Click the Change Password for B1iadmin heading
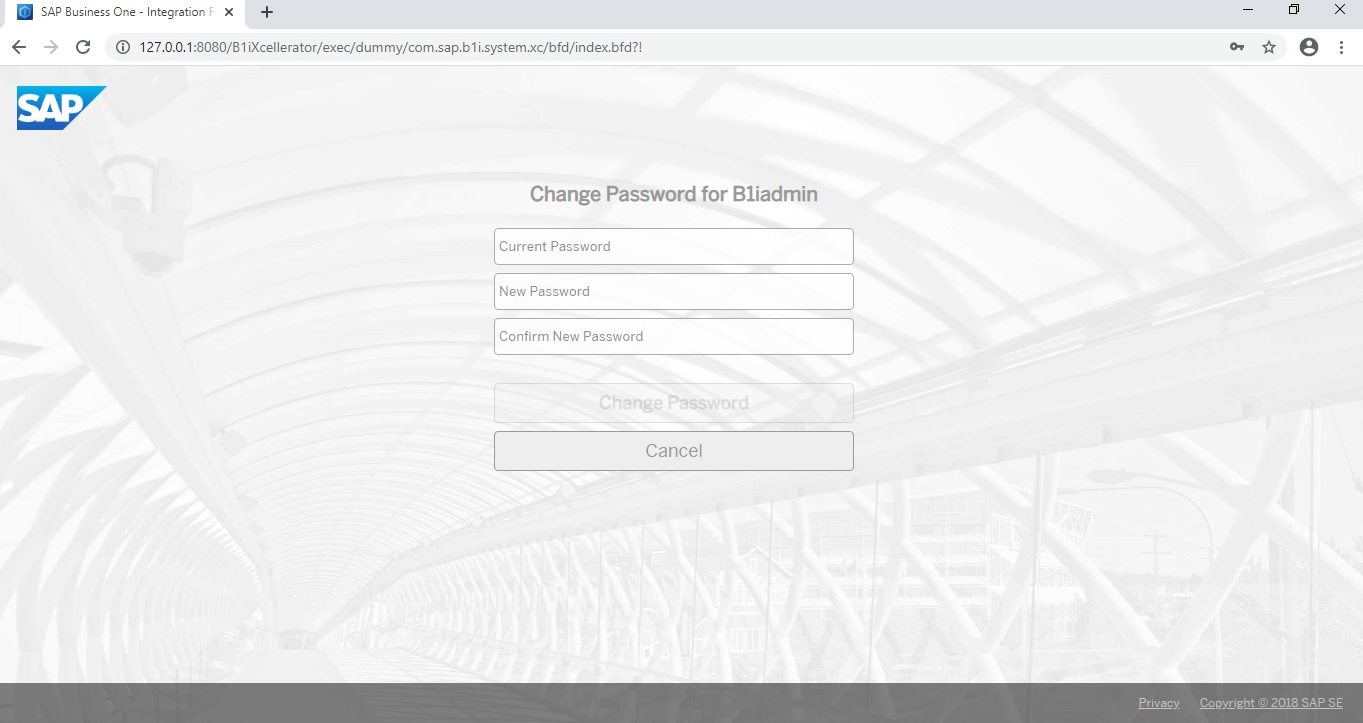The height and width of the screenshot is (723, 1363). [674, 194]
